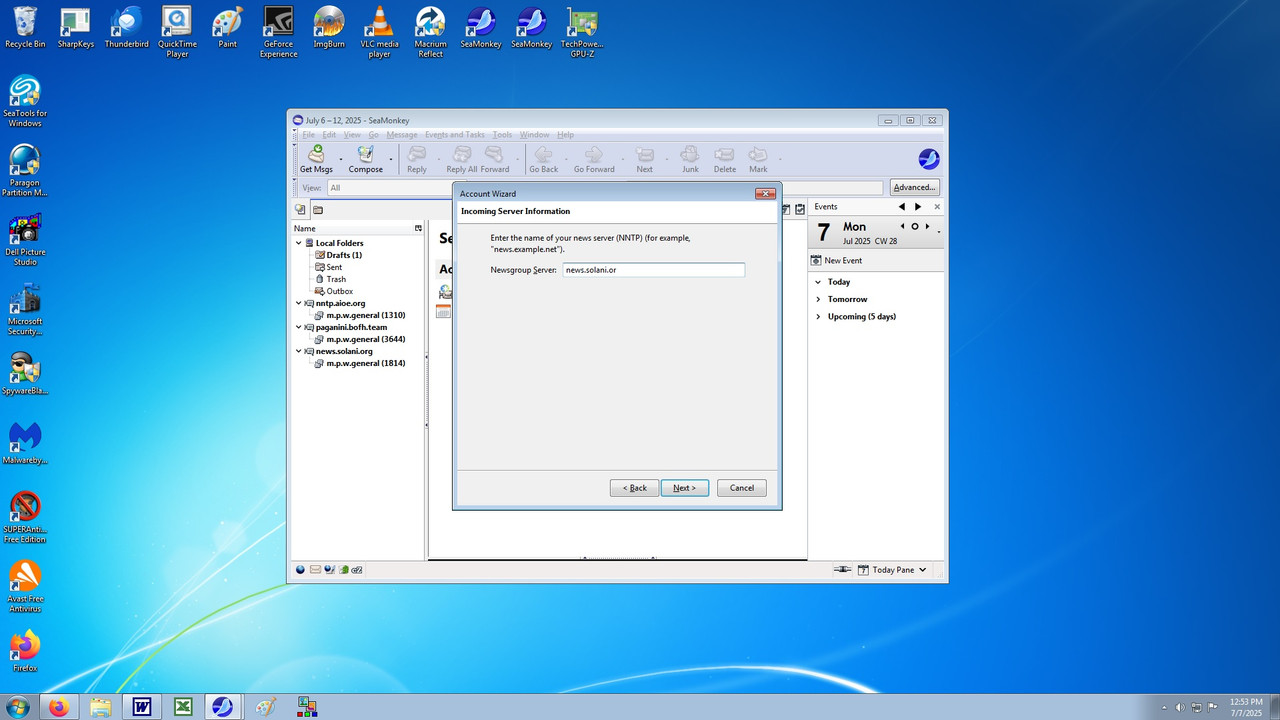Select the Sent folder
This screenshot has width=1280, height=720.
click(x=334, y=267)
